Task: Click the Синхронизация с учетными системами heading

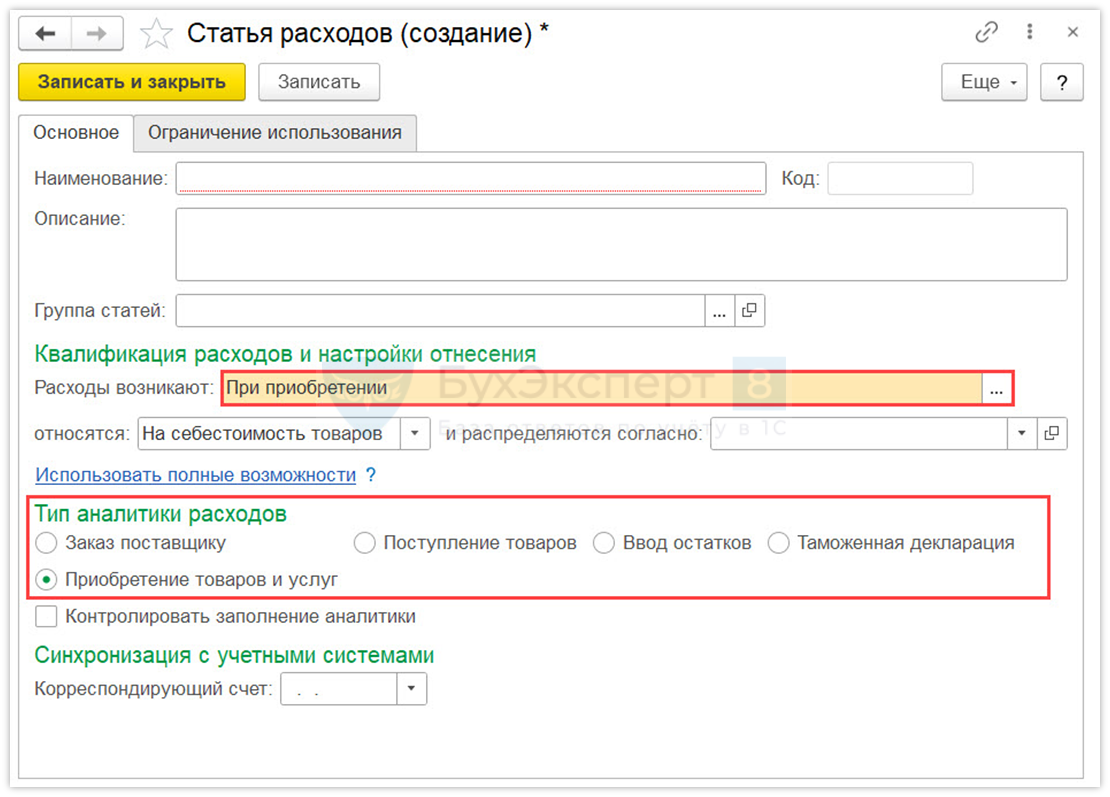Action: coord(234,655)
